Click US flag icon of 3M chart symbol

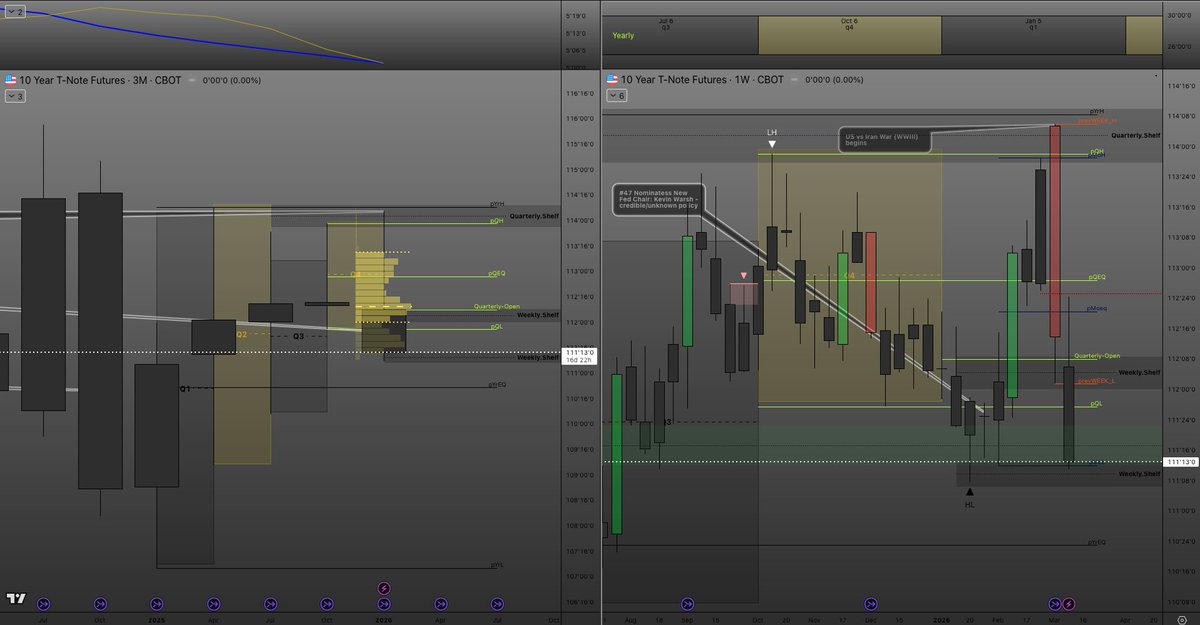click(x=10, y=79)
